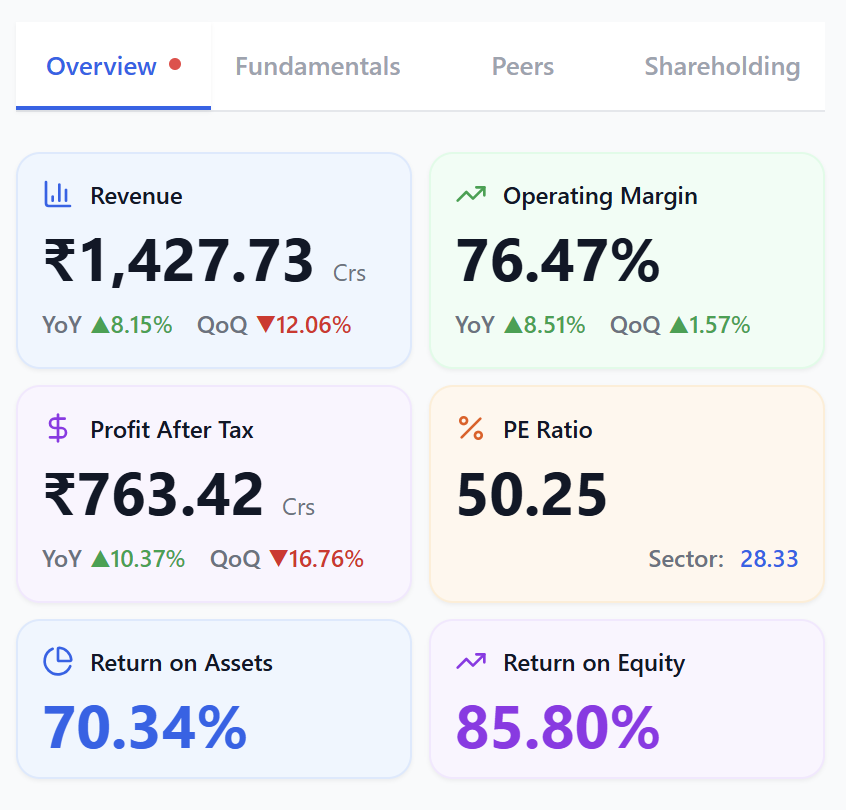The height and width of the screenshot is (810, 846).
Task: Select the Revenue card title
Action: [x=137, y=195]
